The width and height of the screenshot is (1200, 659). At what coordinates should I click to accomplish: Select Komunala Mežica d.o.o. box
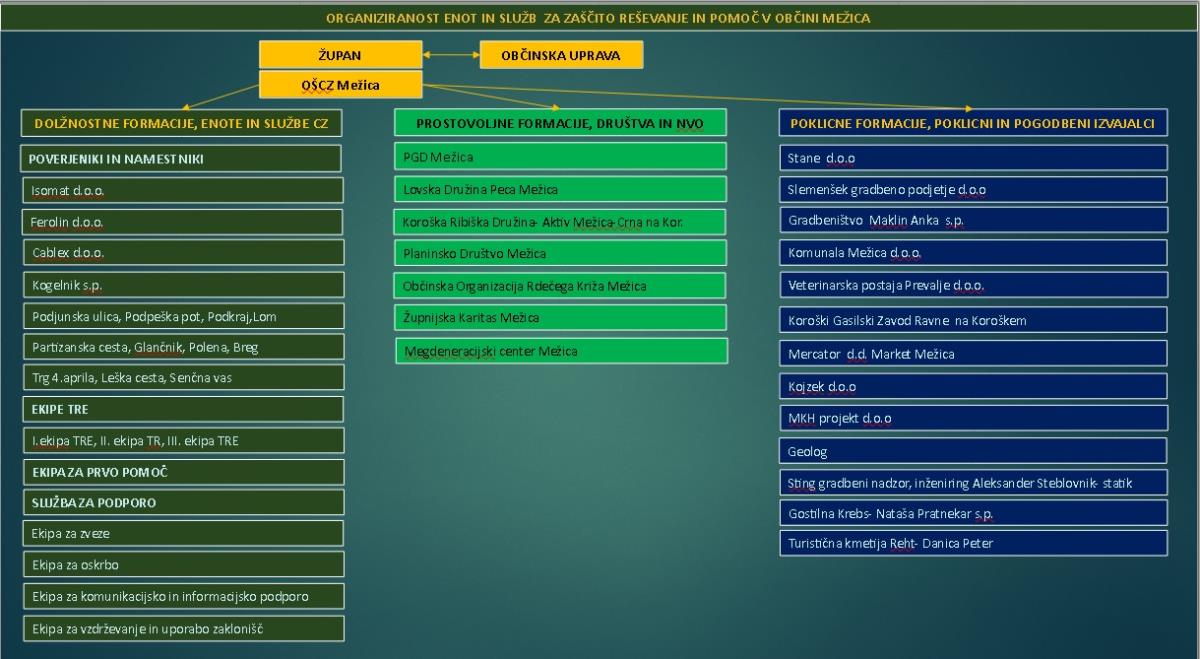tap(973, 253)
